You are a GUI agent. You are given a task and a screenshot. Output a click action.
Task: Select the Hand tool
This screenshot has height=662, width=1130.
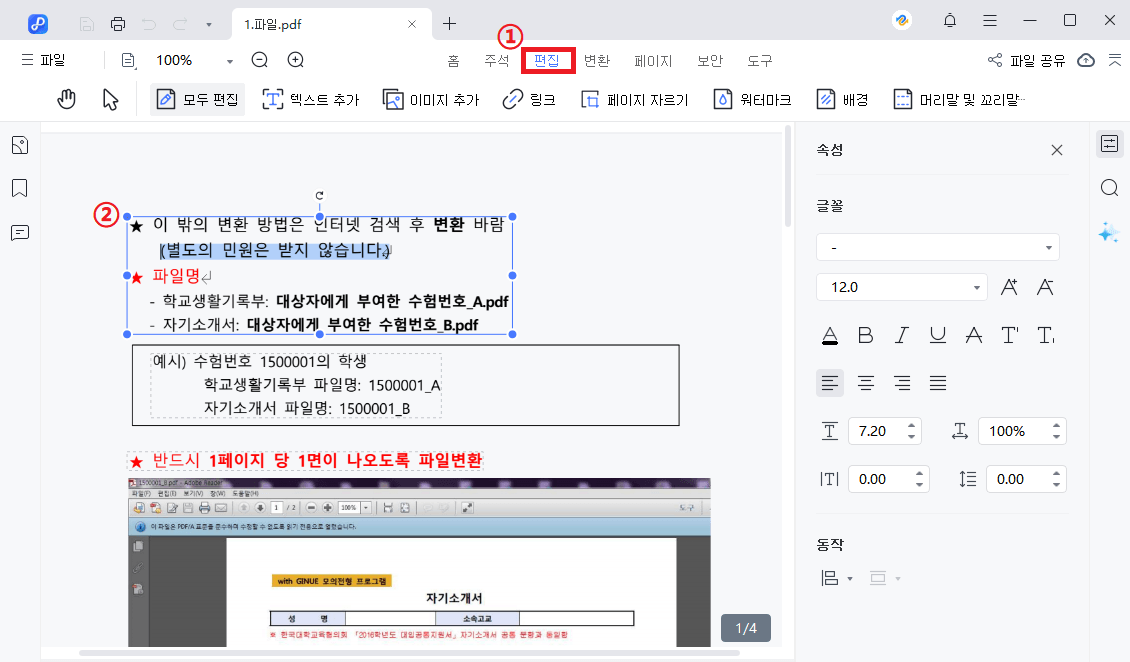point(66,99)
